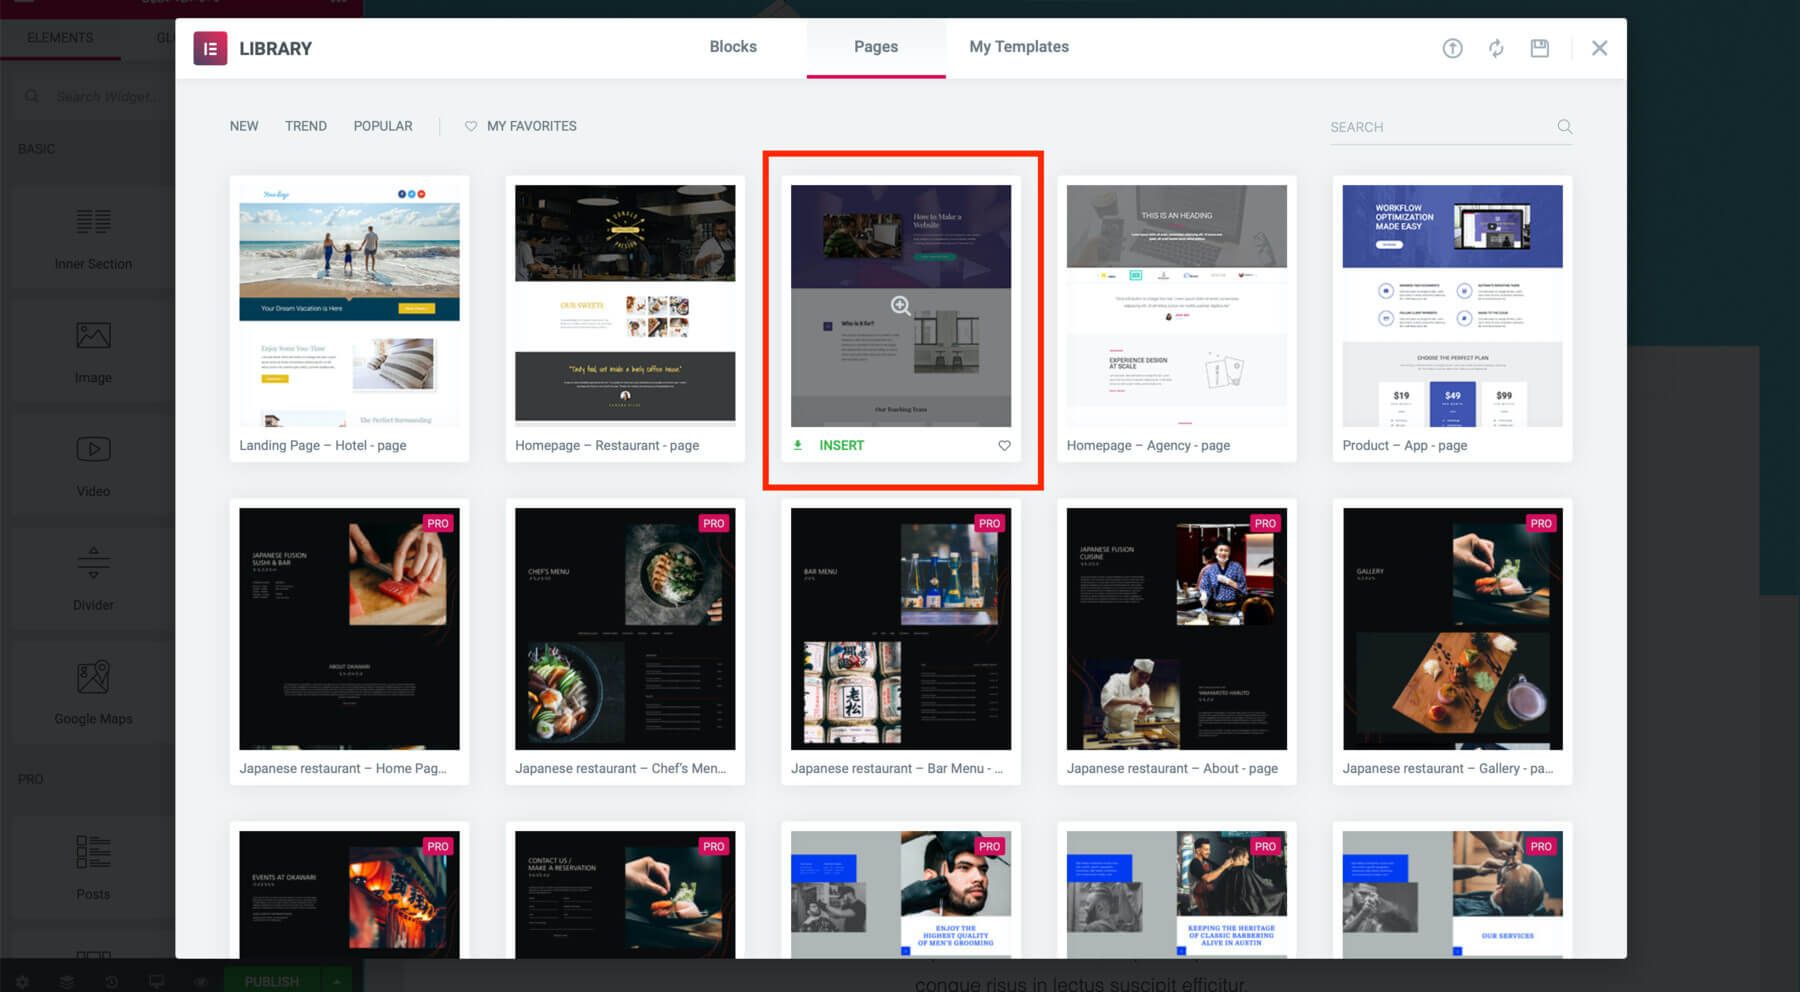This screenshot has height=992, width=1800.
Task: Select Google Maps widget in background panel
Action: (x=93, y=694)
